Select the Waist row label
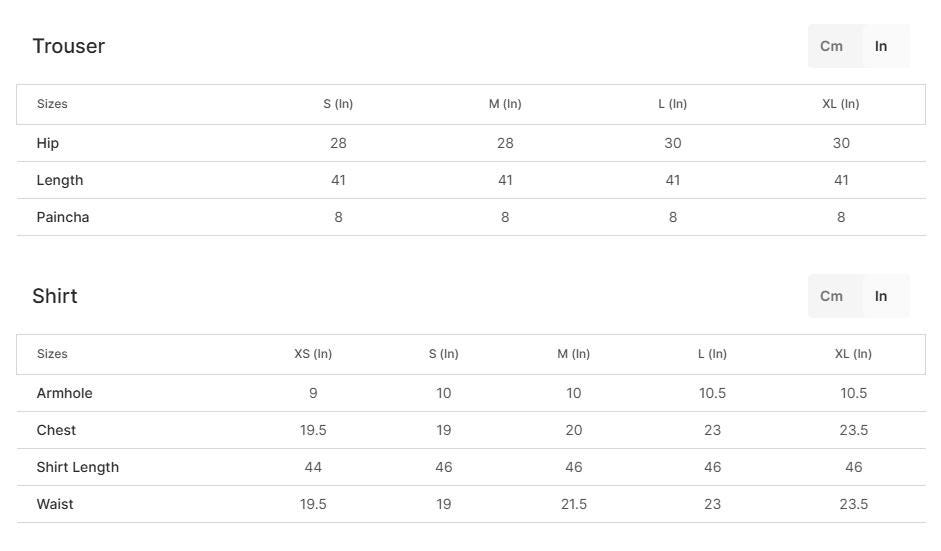941x551 pixels. pos(55,504)
